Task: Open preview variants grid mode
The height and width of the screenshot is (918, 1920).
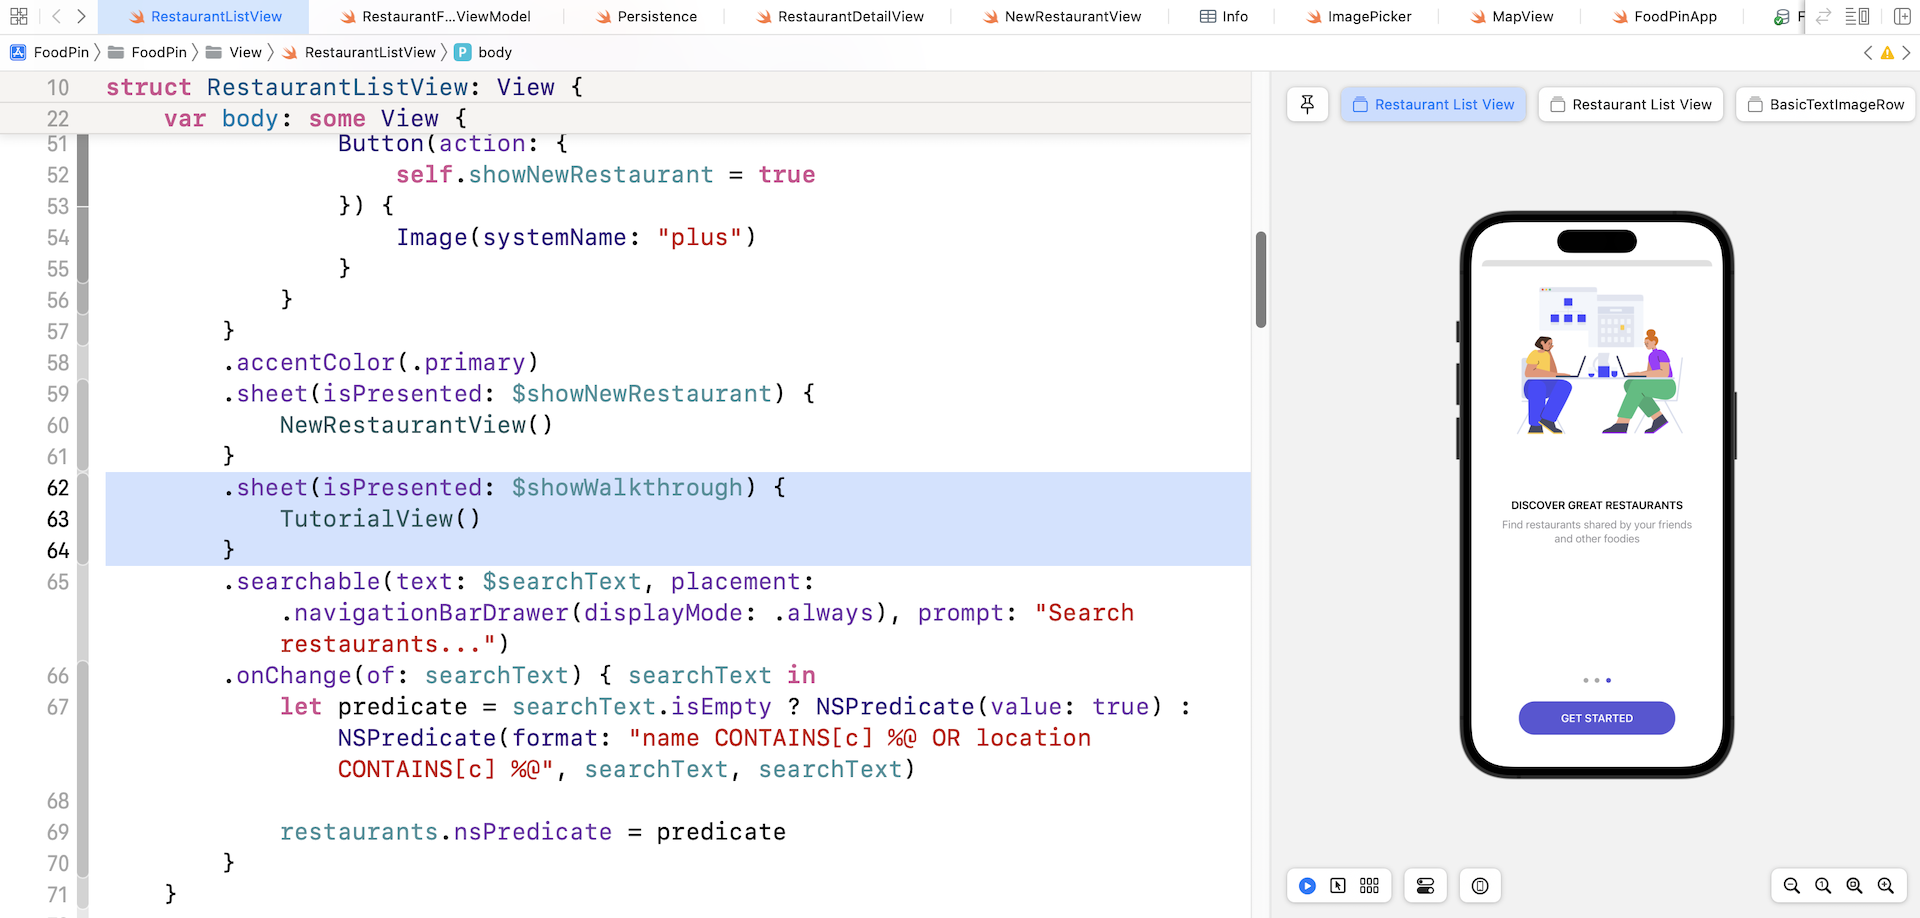Action: pos(1370,885)
